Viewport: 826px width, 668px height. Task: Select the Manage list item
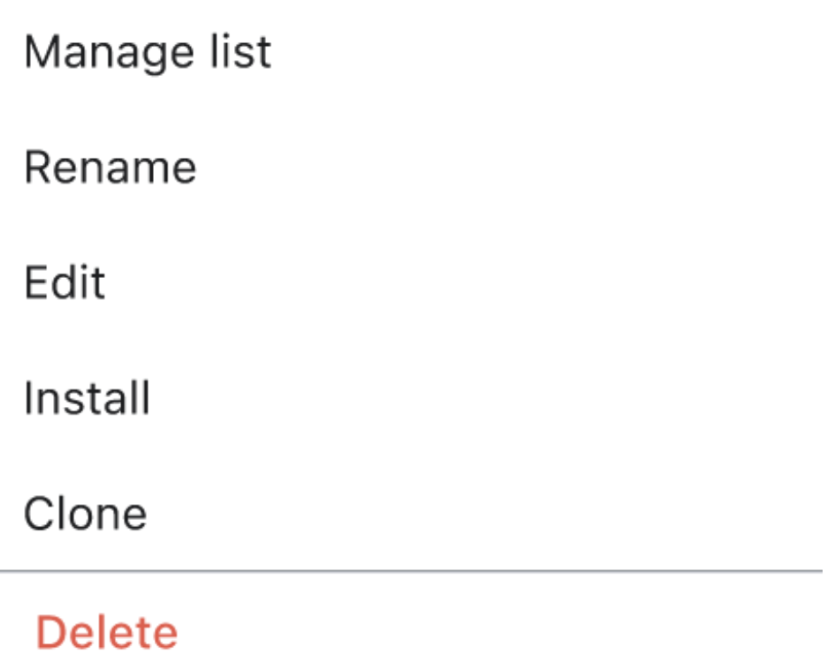147,52
